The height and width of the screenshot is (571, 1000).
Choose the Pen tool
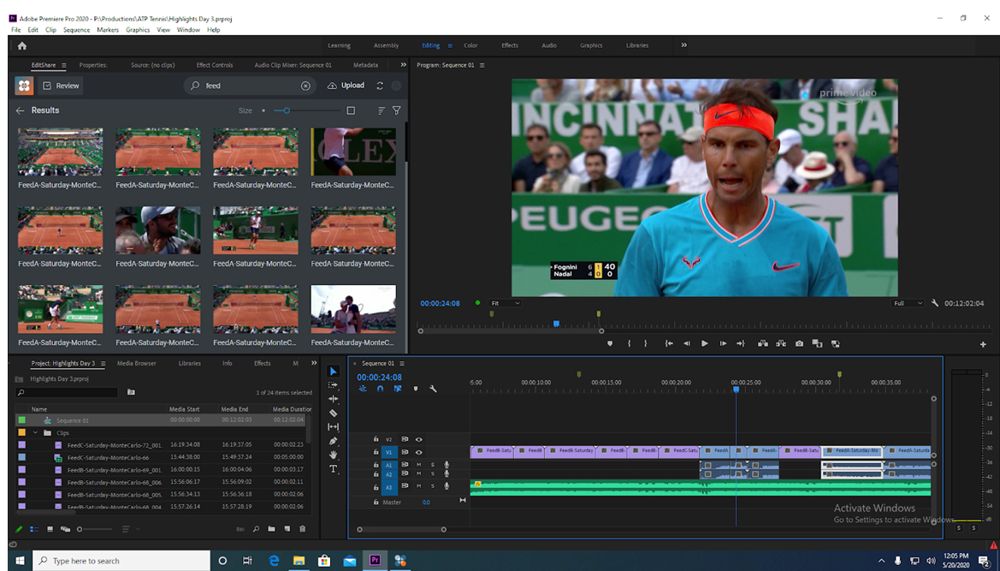tap(333, 441)
